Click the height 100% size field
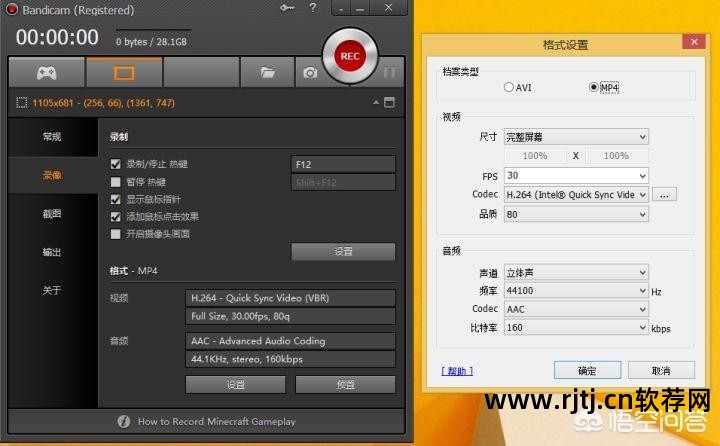The width and height of the screenshot is (720, 446). point(616,156)
